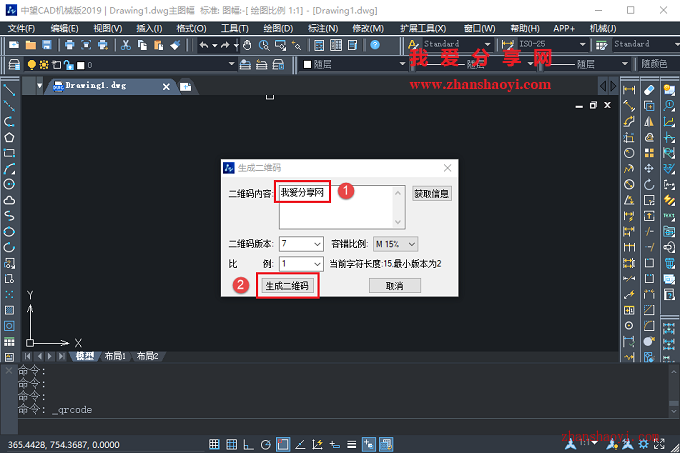Click the blue Help question mark icon
Viewport: 680px width, 453px height.
375,45
